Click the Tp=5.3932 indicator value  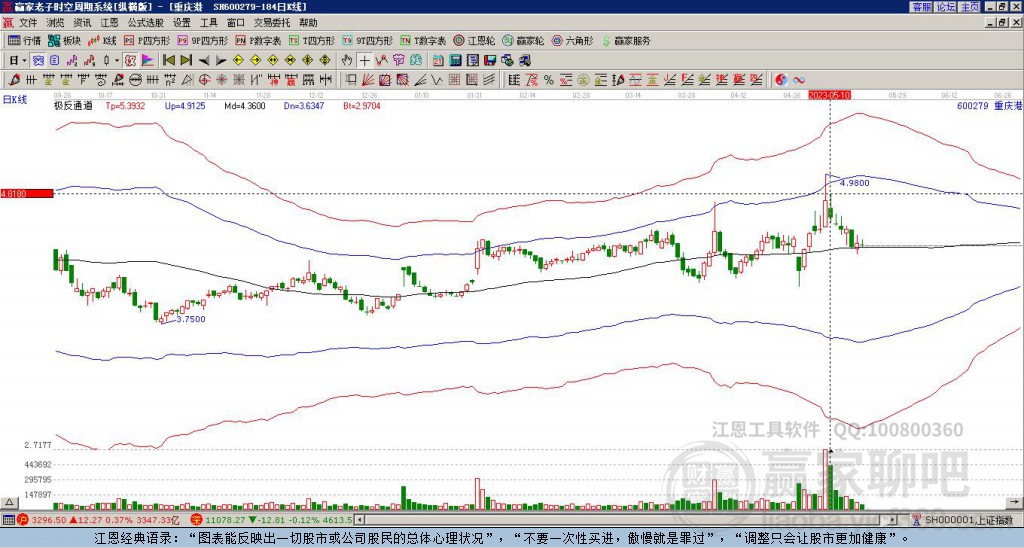click(x=125, y=105)
